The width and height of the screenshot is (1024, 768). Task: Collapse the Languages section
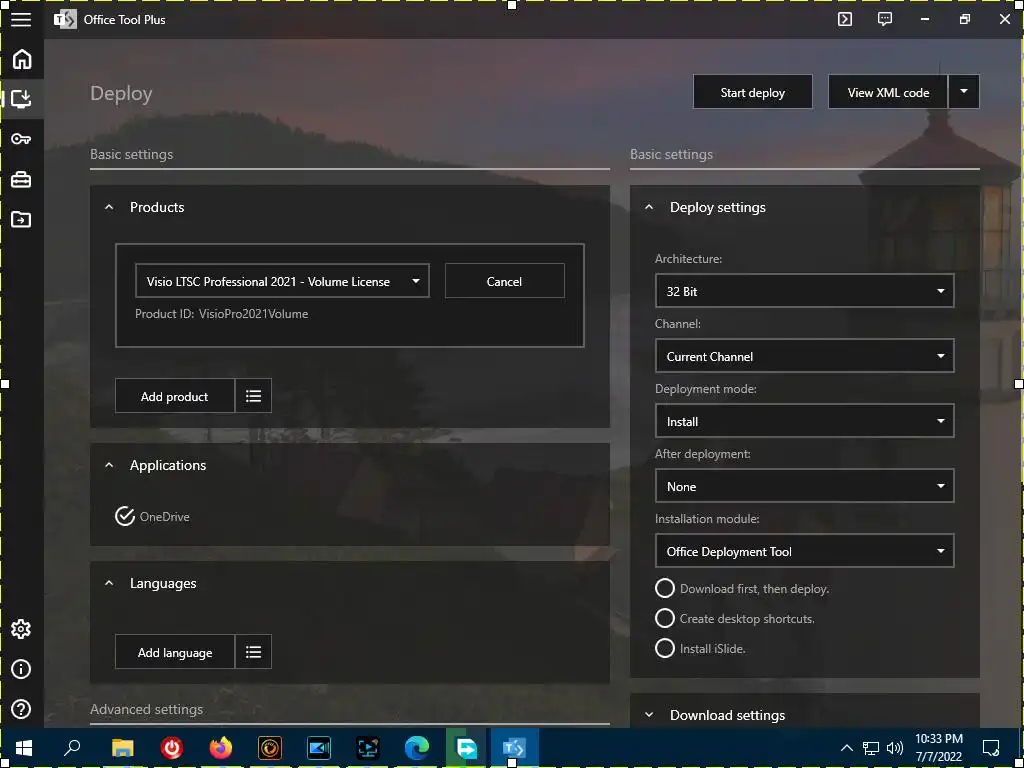coord(109,583)
